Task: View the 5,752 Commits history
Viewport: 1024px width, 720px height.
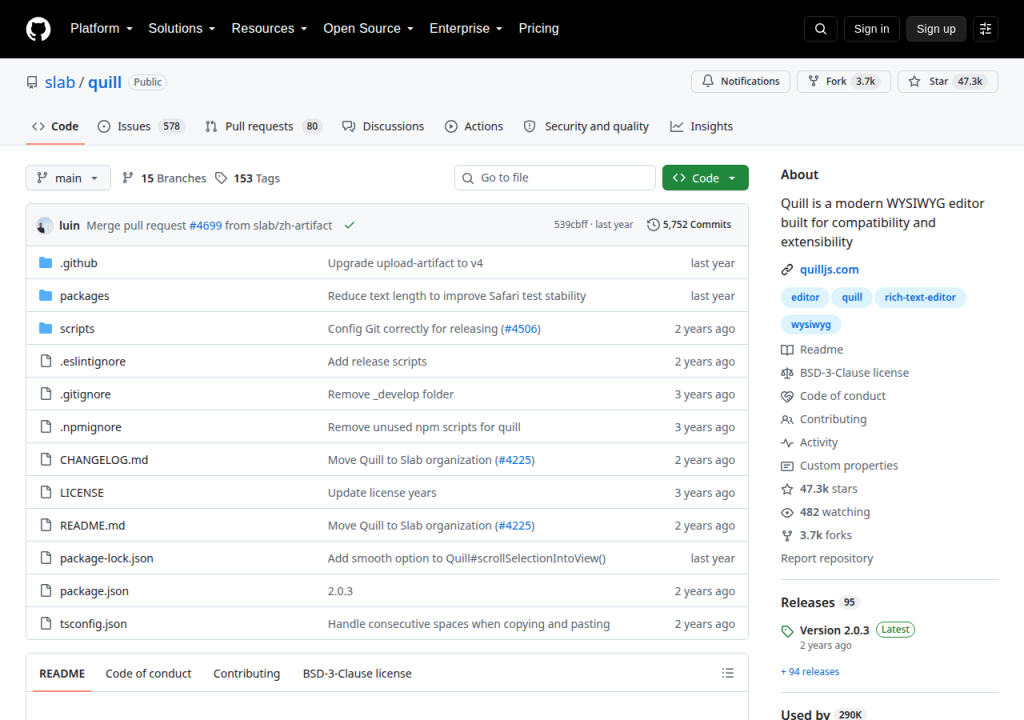Action: [x=689, y=225]
